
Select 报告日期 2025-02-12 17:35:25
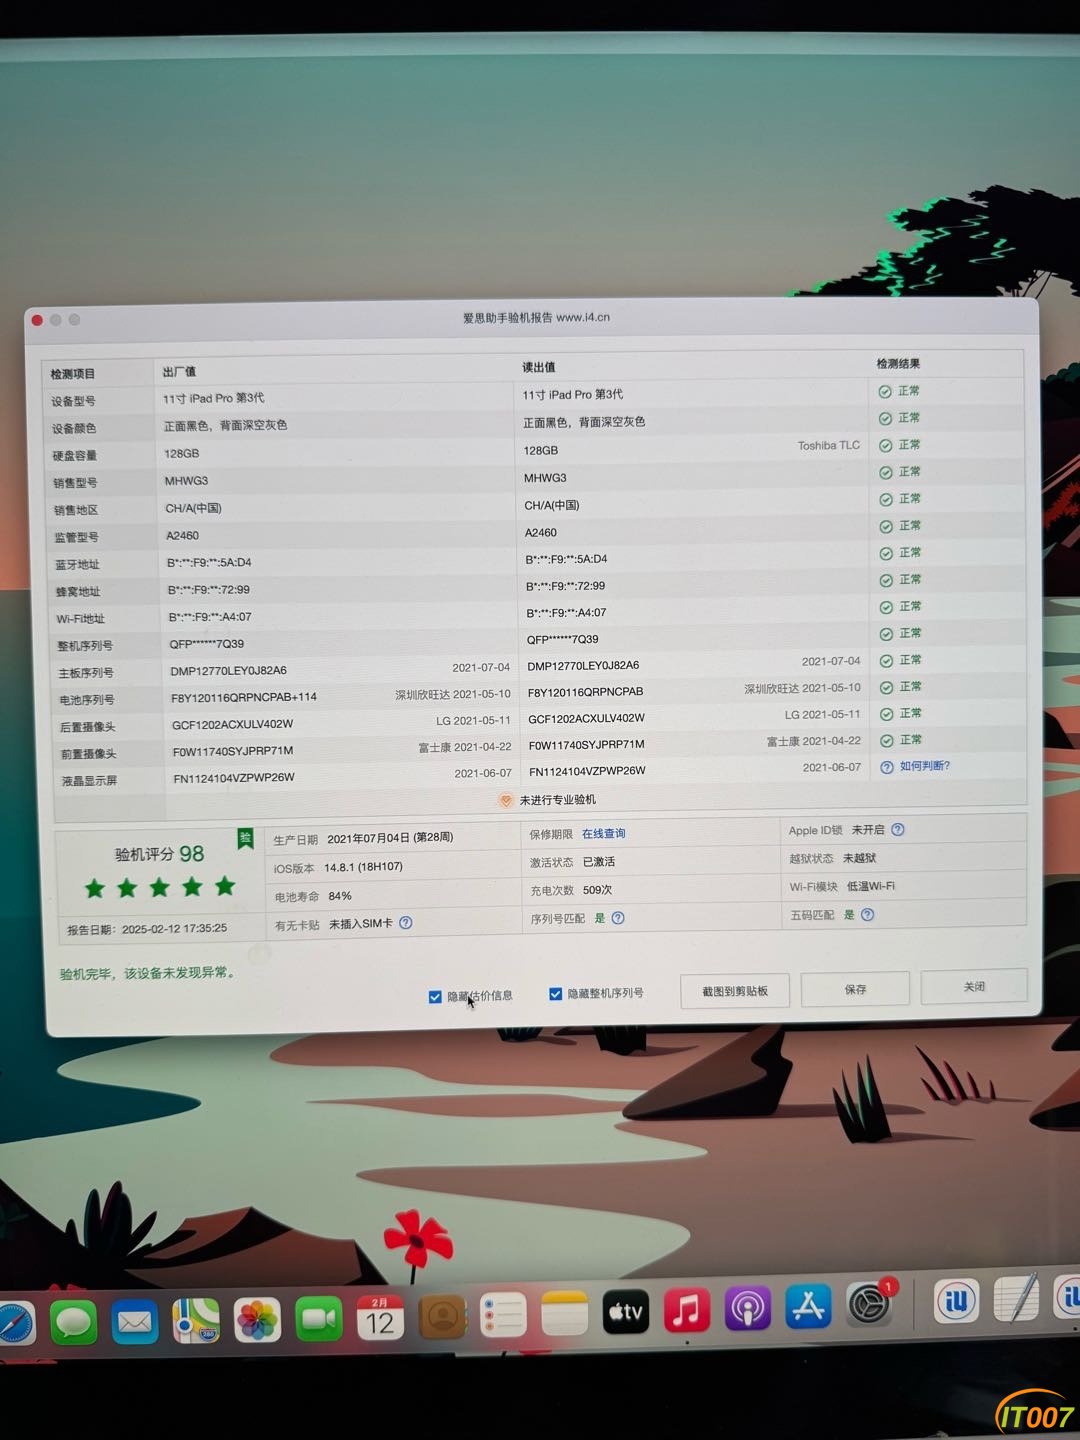click(147, 929)
